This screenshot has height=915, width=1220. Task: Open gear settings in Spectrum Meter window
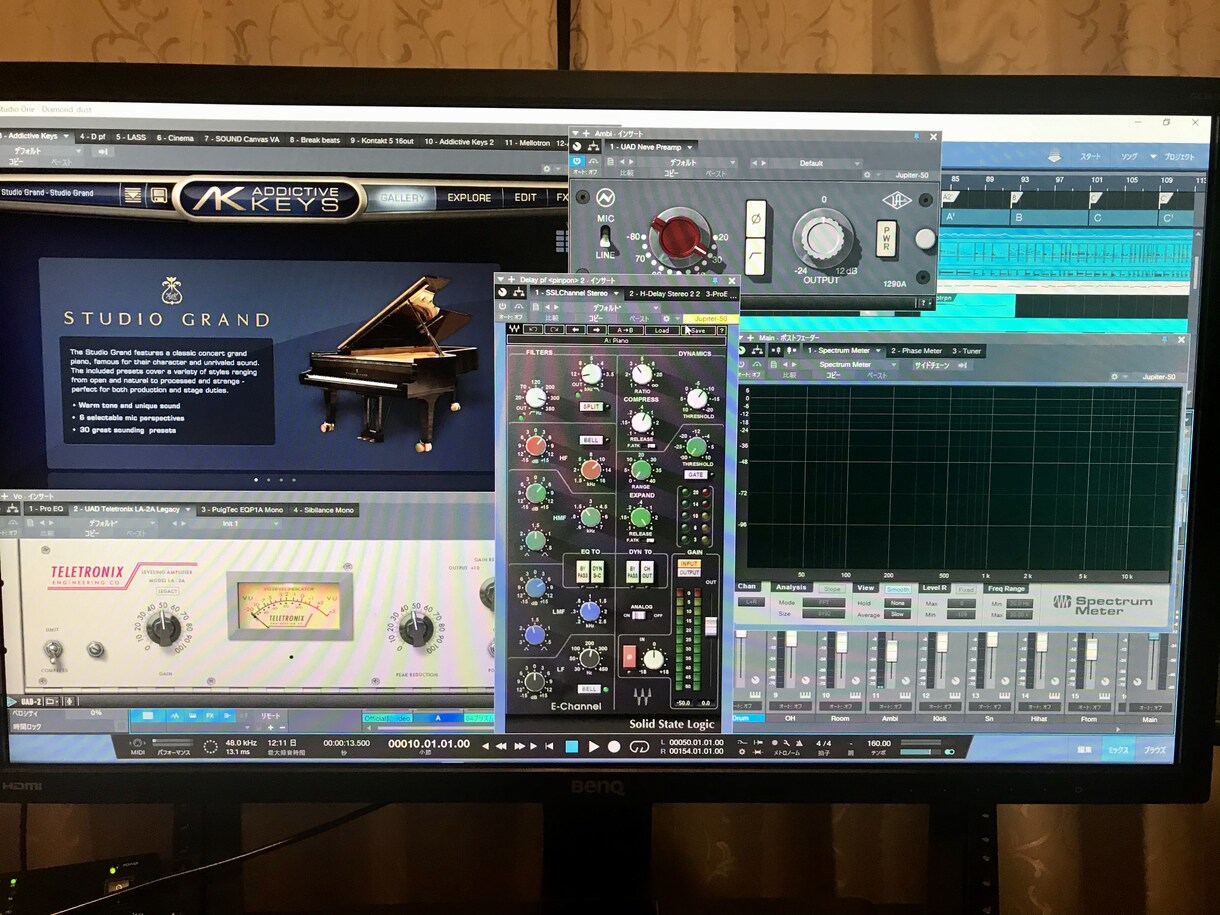click(1115, 376)
